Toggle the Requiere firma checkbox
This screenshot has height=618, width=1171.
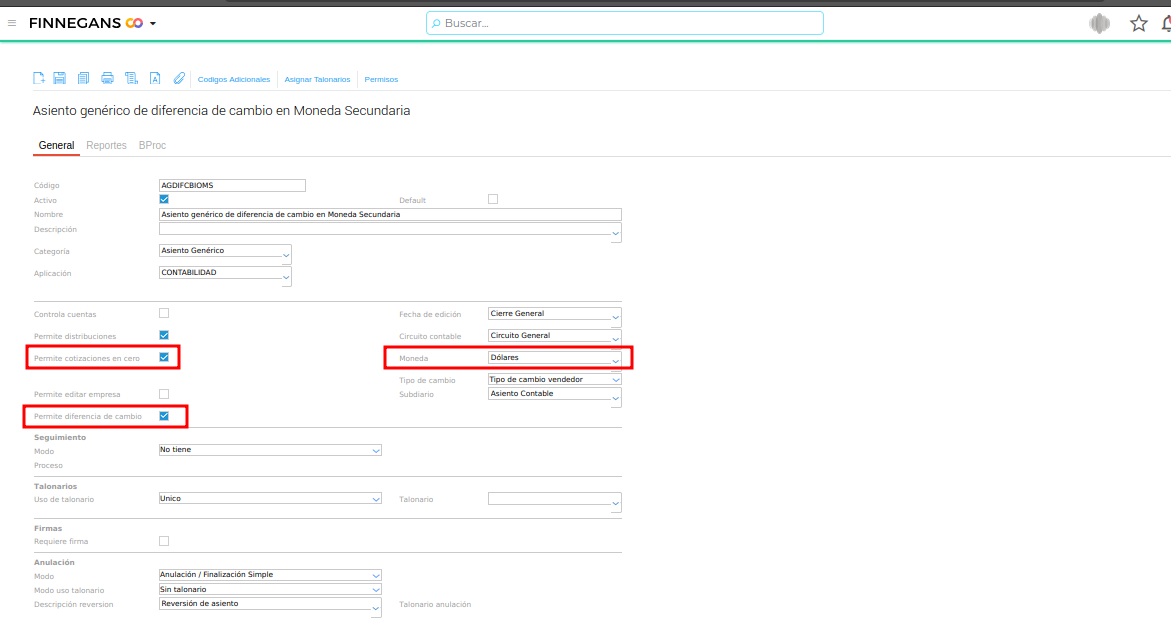pyautogui.click(x=164, y=541)
